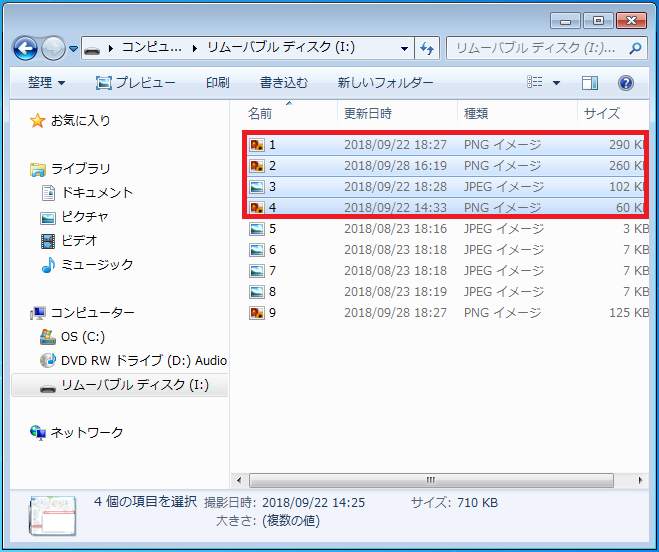Select リムーバブル ディスク (I:) in navigation pane
659x552 pixels.
point(134,385)
